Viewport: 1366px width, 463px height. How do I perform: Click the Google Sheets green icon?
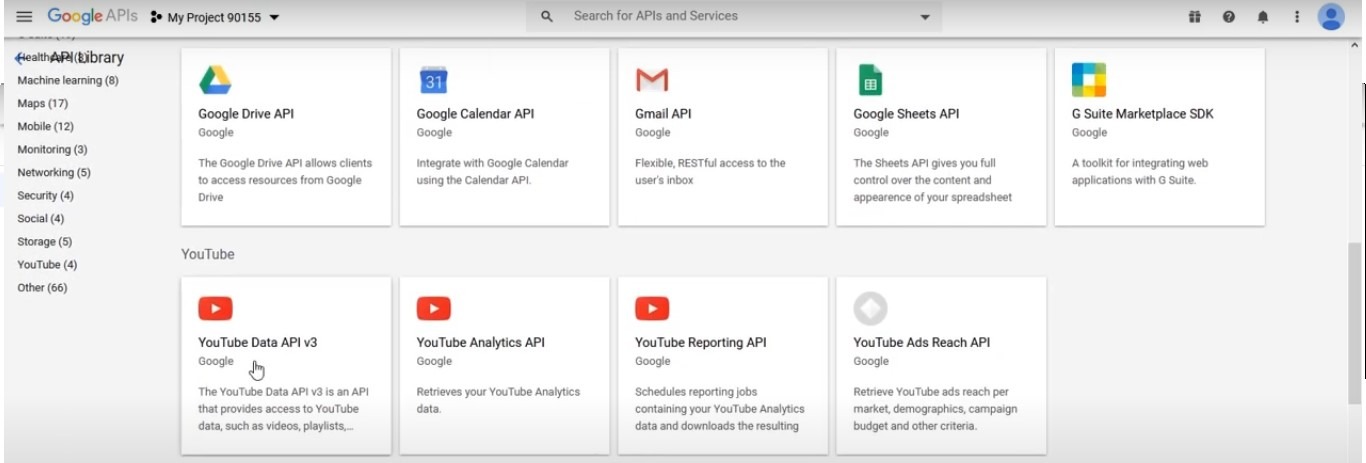(x=869, y=79)
